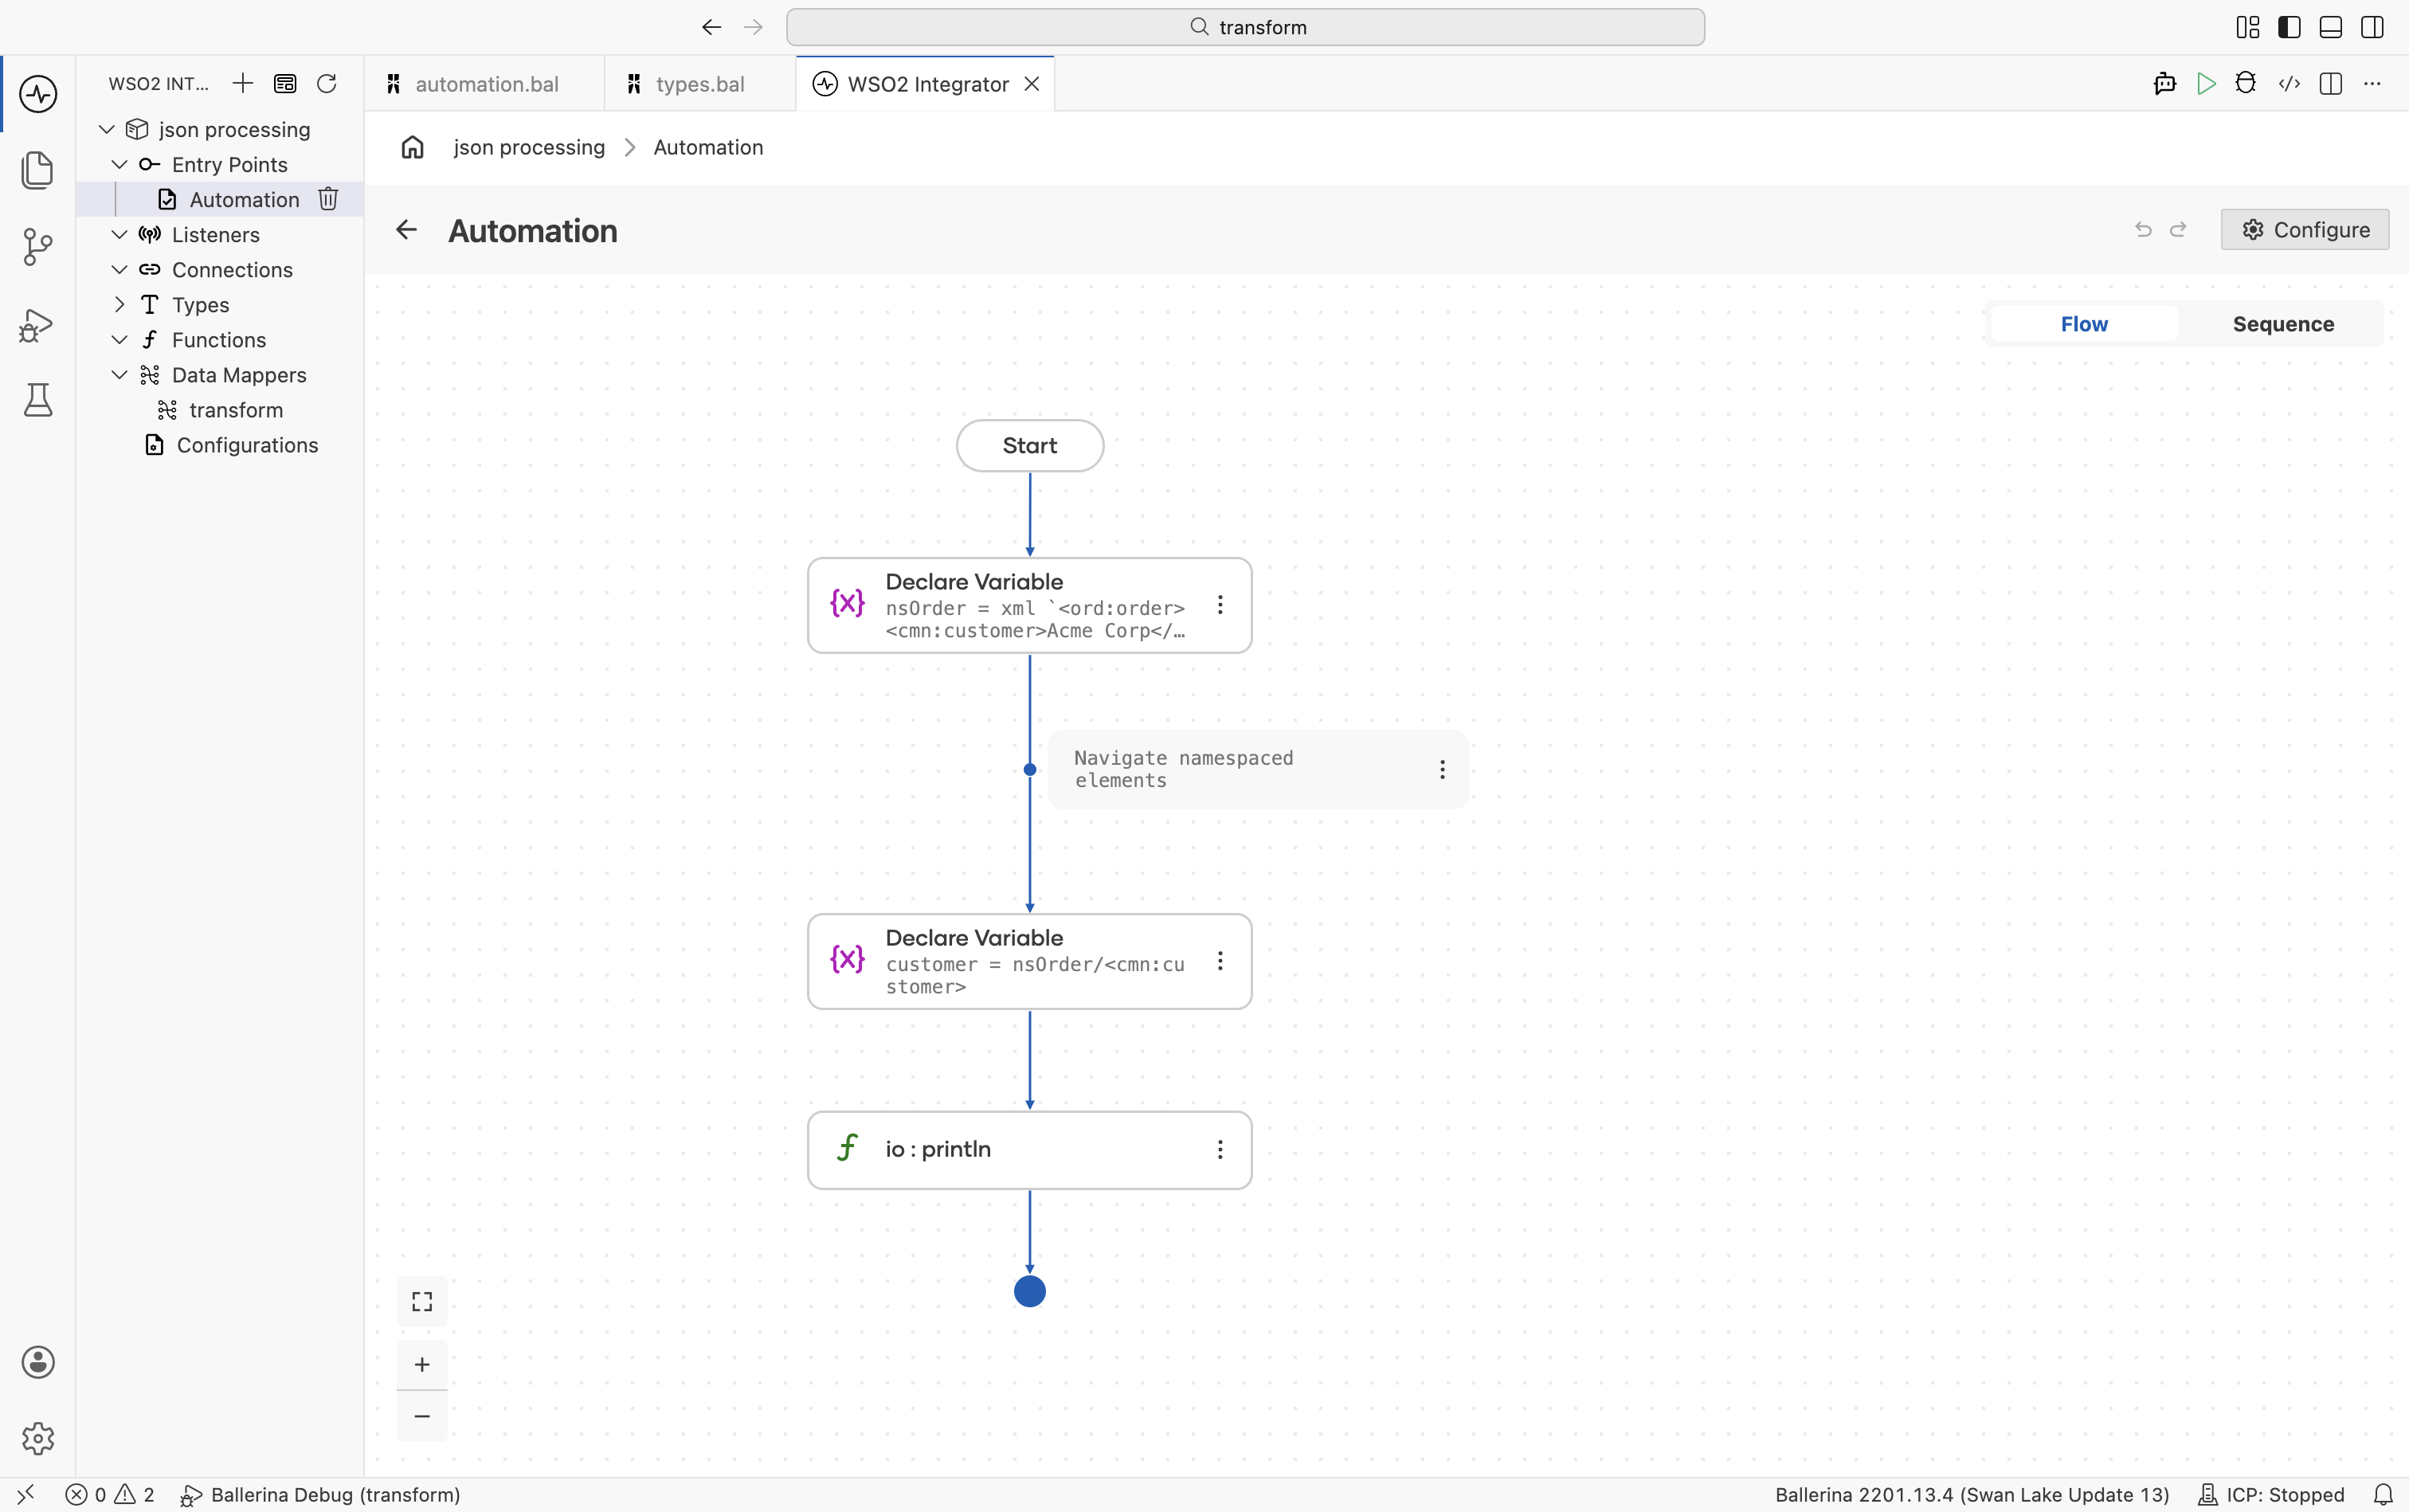Screen dimensions: 2409x1512
Task: Refresh the WSO2 Integrator project tree
Action: pyautogui.click(x=327, y=83)
